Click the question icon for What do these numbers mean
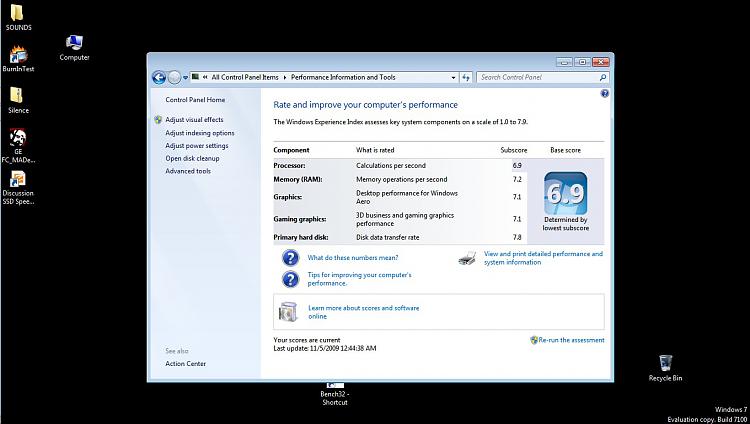The width and height of the screenshot is (750, 424). click(290, 257)
